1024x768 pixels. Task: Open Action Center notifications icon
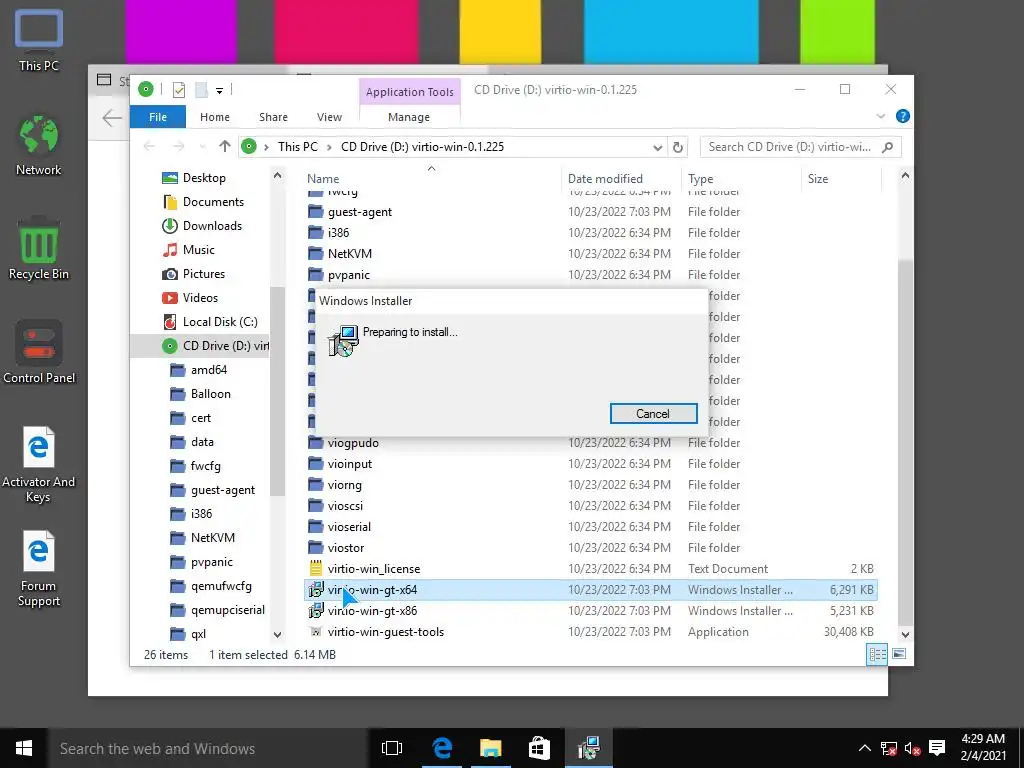coord(937,748)
